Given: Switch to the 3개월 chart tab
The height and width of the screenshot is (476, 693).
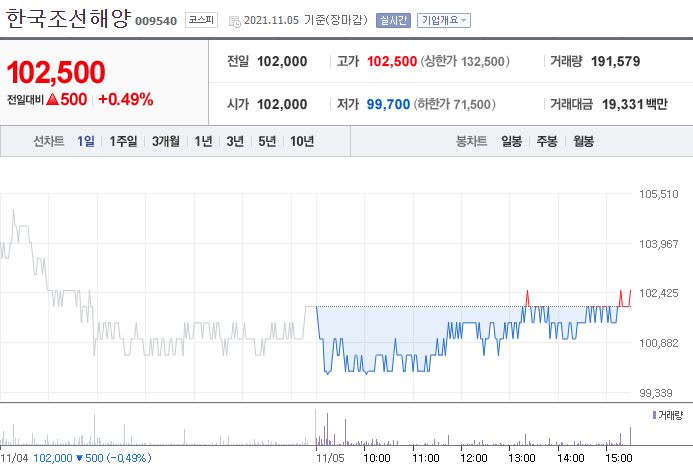Looking at the screenshot, I should [166, 141].
